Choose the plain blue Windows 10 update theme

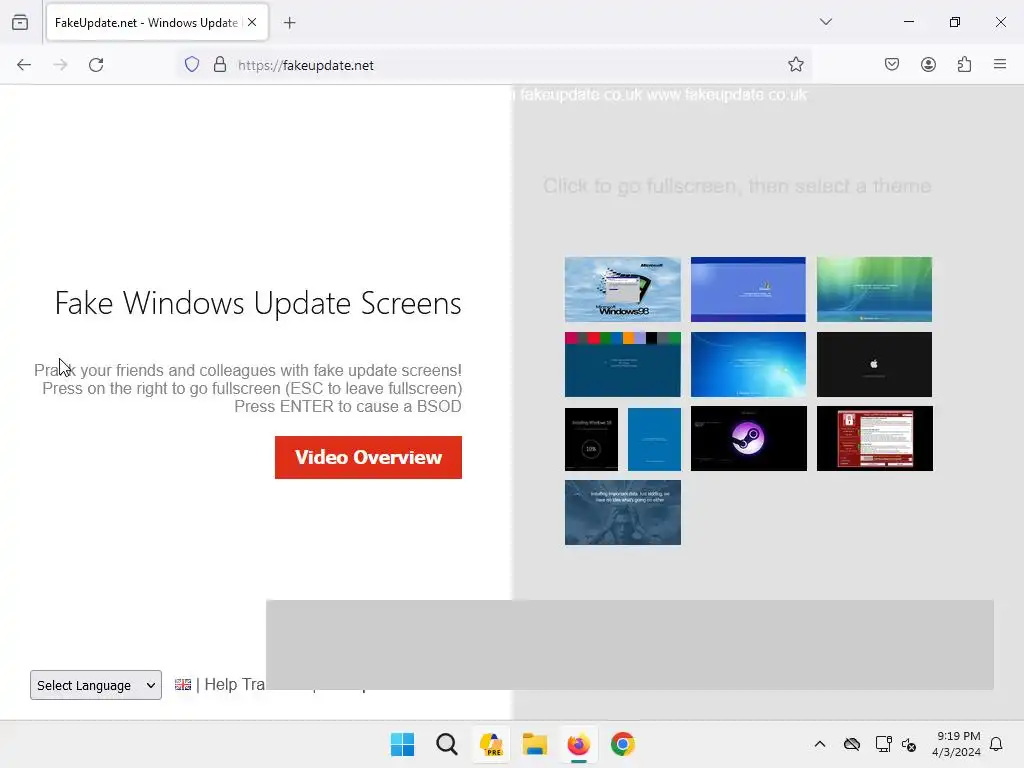(x=654, y=439)
